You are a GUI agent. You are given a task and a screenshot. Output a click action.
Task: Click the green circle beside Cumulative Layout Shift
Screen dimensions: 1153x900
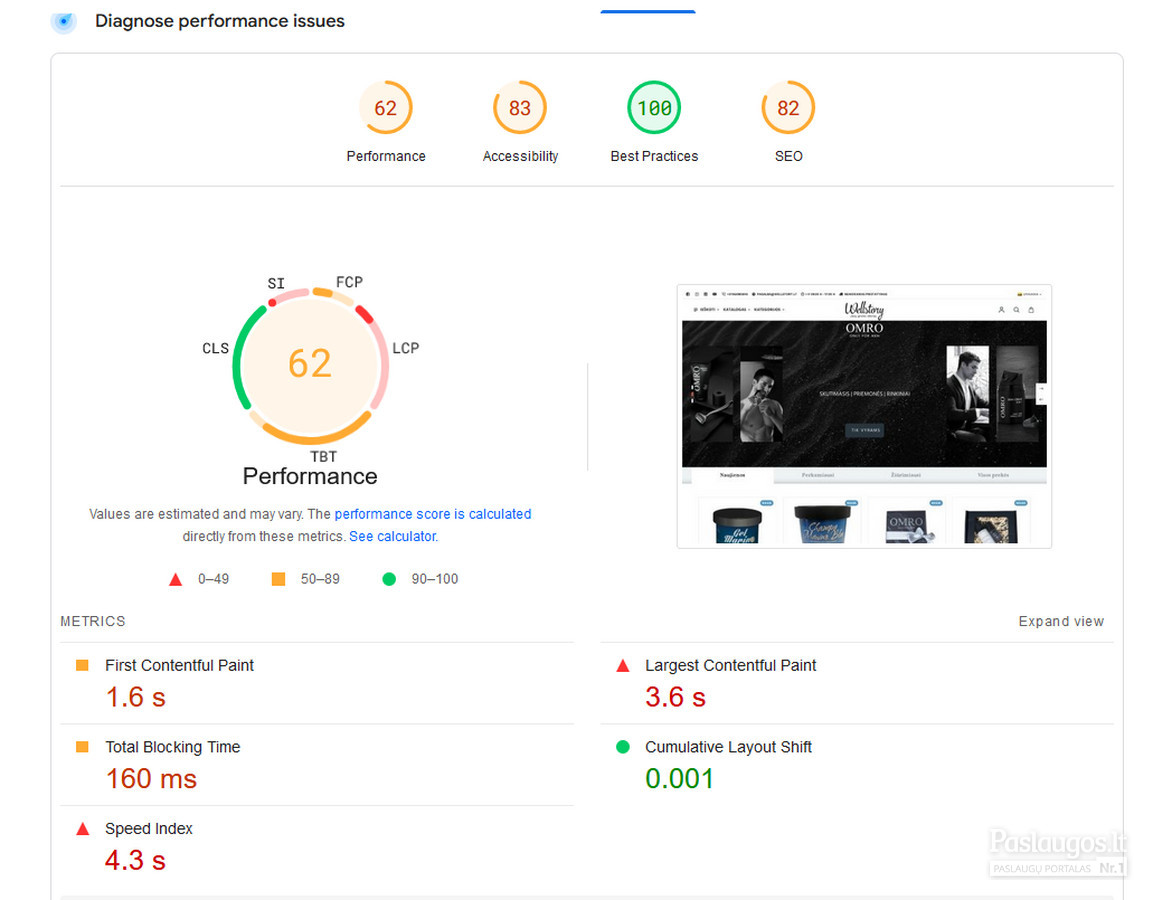click(623, 747)
